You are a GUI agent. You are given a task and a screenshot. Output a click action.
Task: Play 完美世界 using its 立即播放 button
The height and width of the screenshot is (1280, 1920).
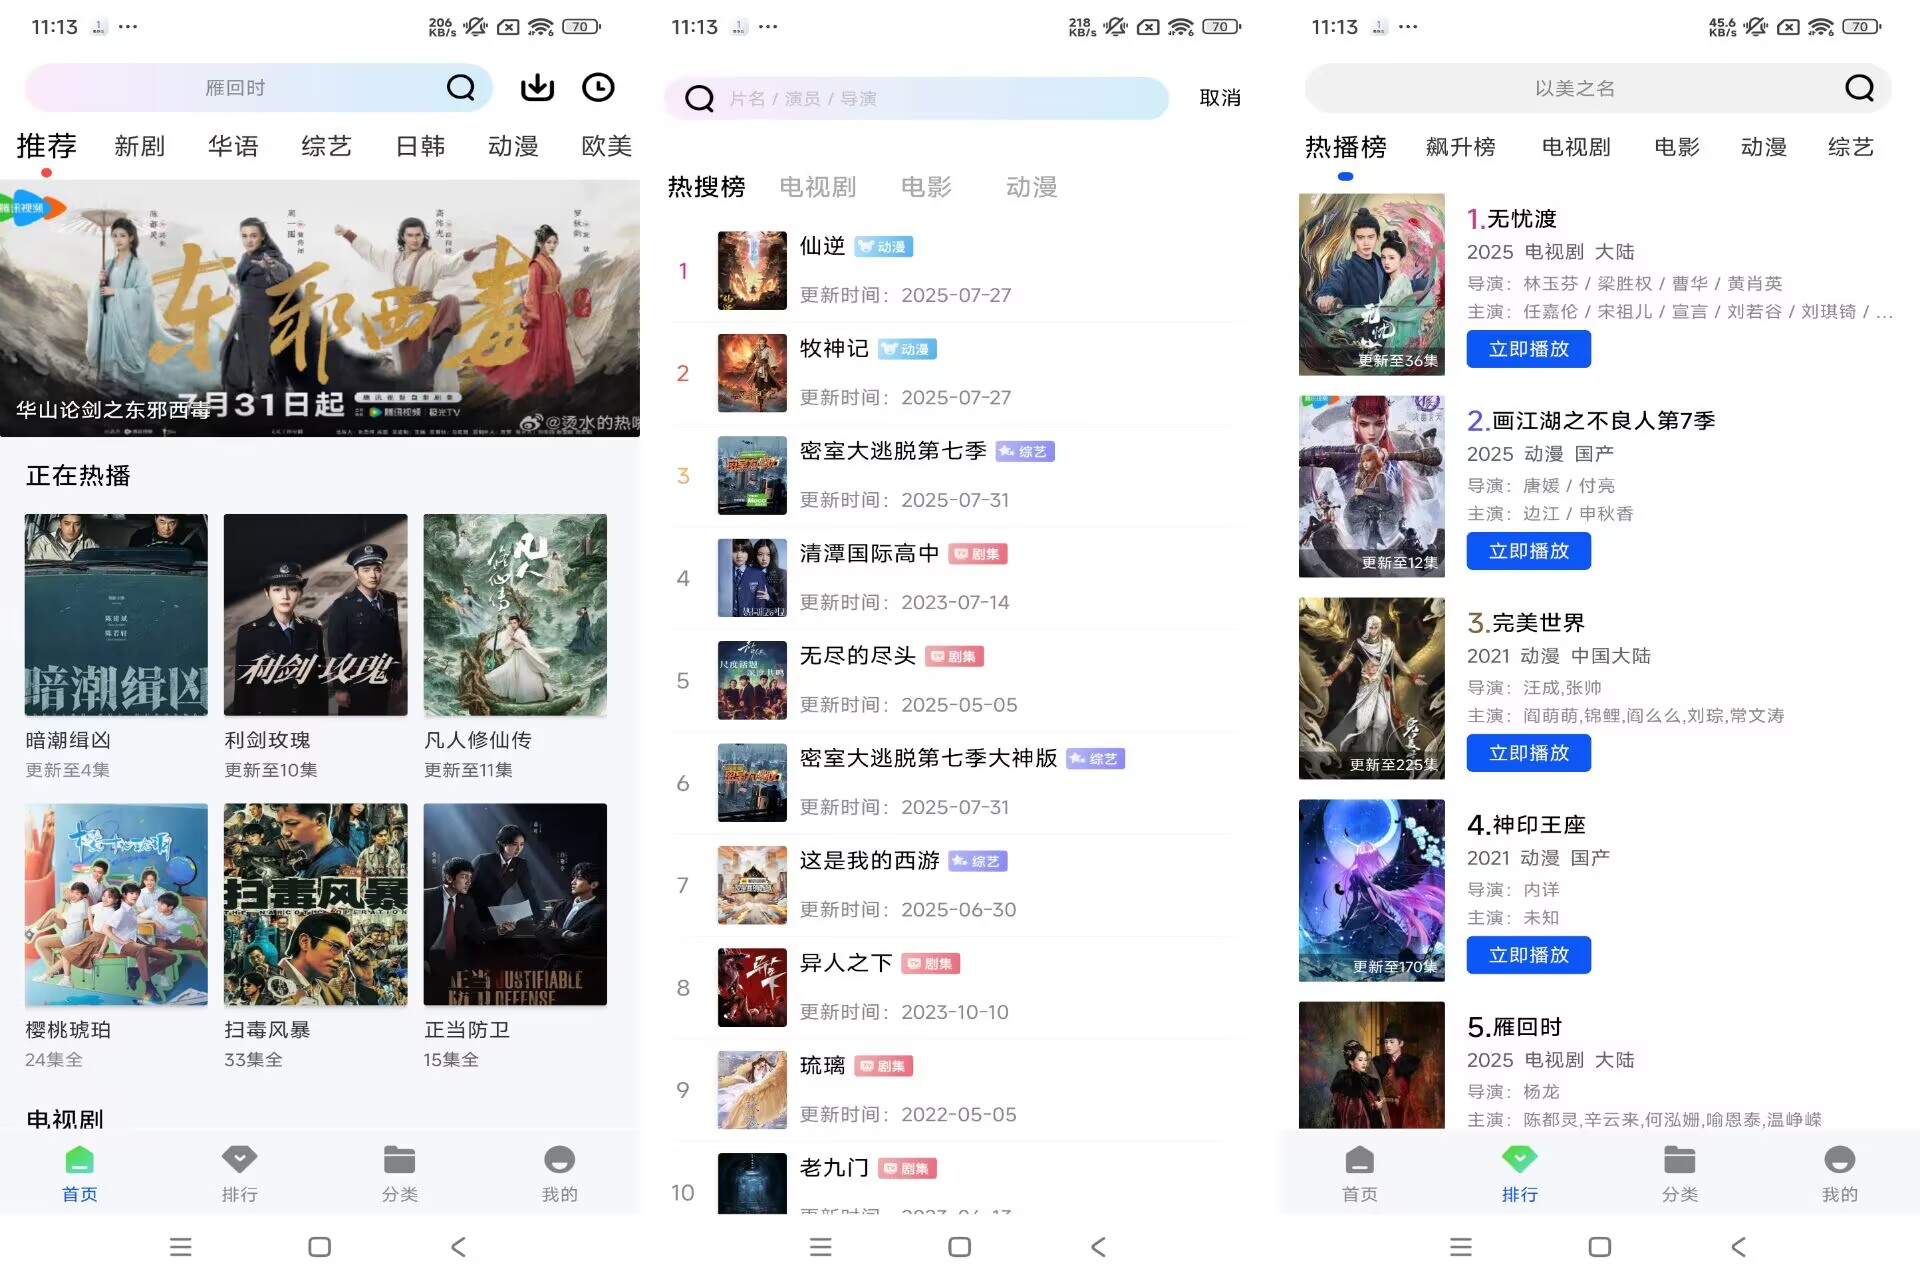tap(1528, 753)
